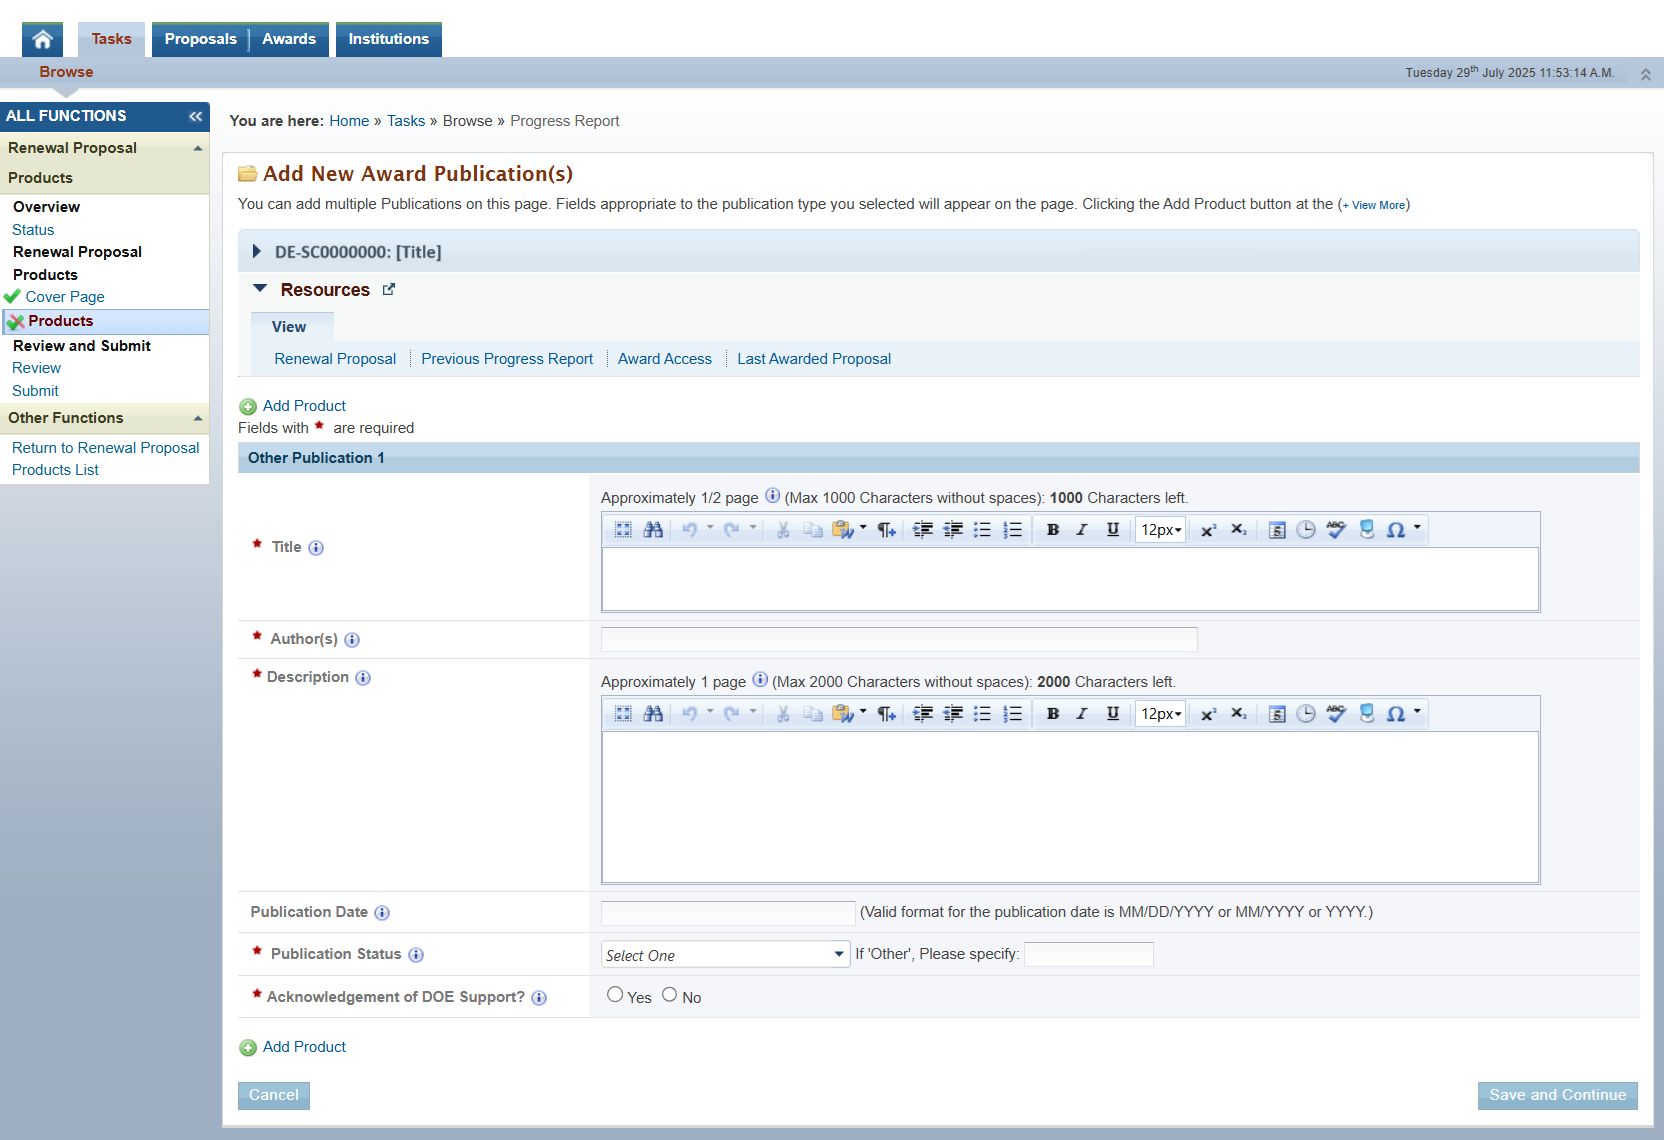
Task: Open the Previous Progress Report link
Action: pyautogui.click(x=507, y=359)
